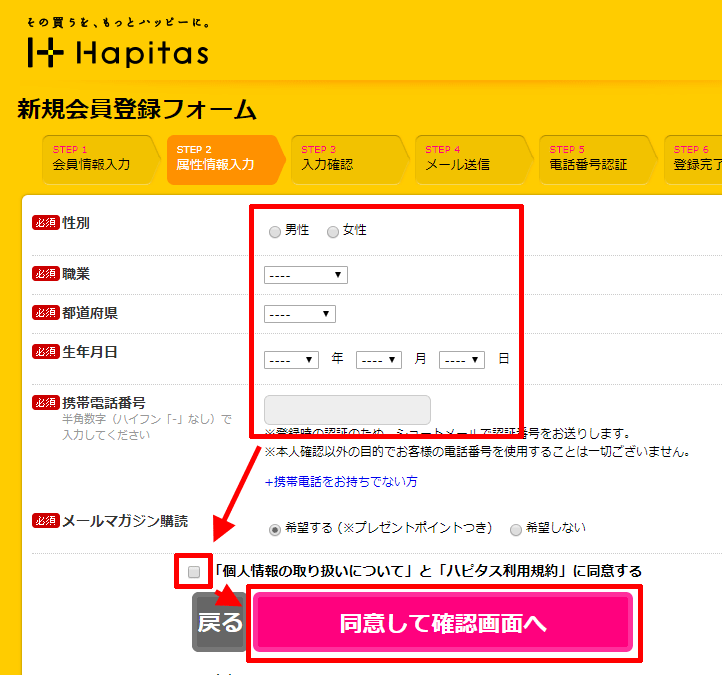Screen dimensions: 722x675
Task: Select the 女性 radio button
Action: tap(332, 232)
